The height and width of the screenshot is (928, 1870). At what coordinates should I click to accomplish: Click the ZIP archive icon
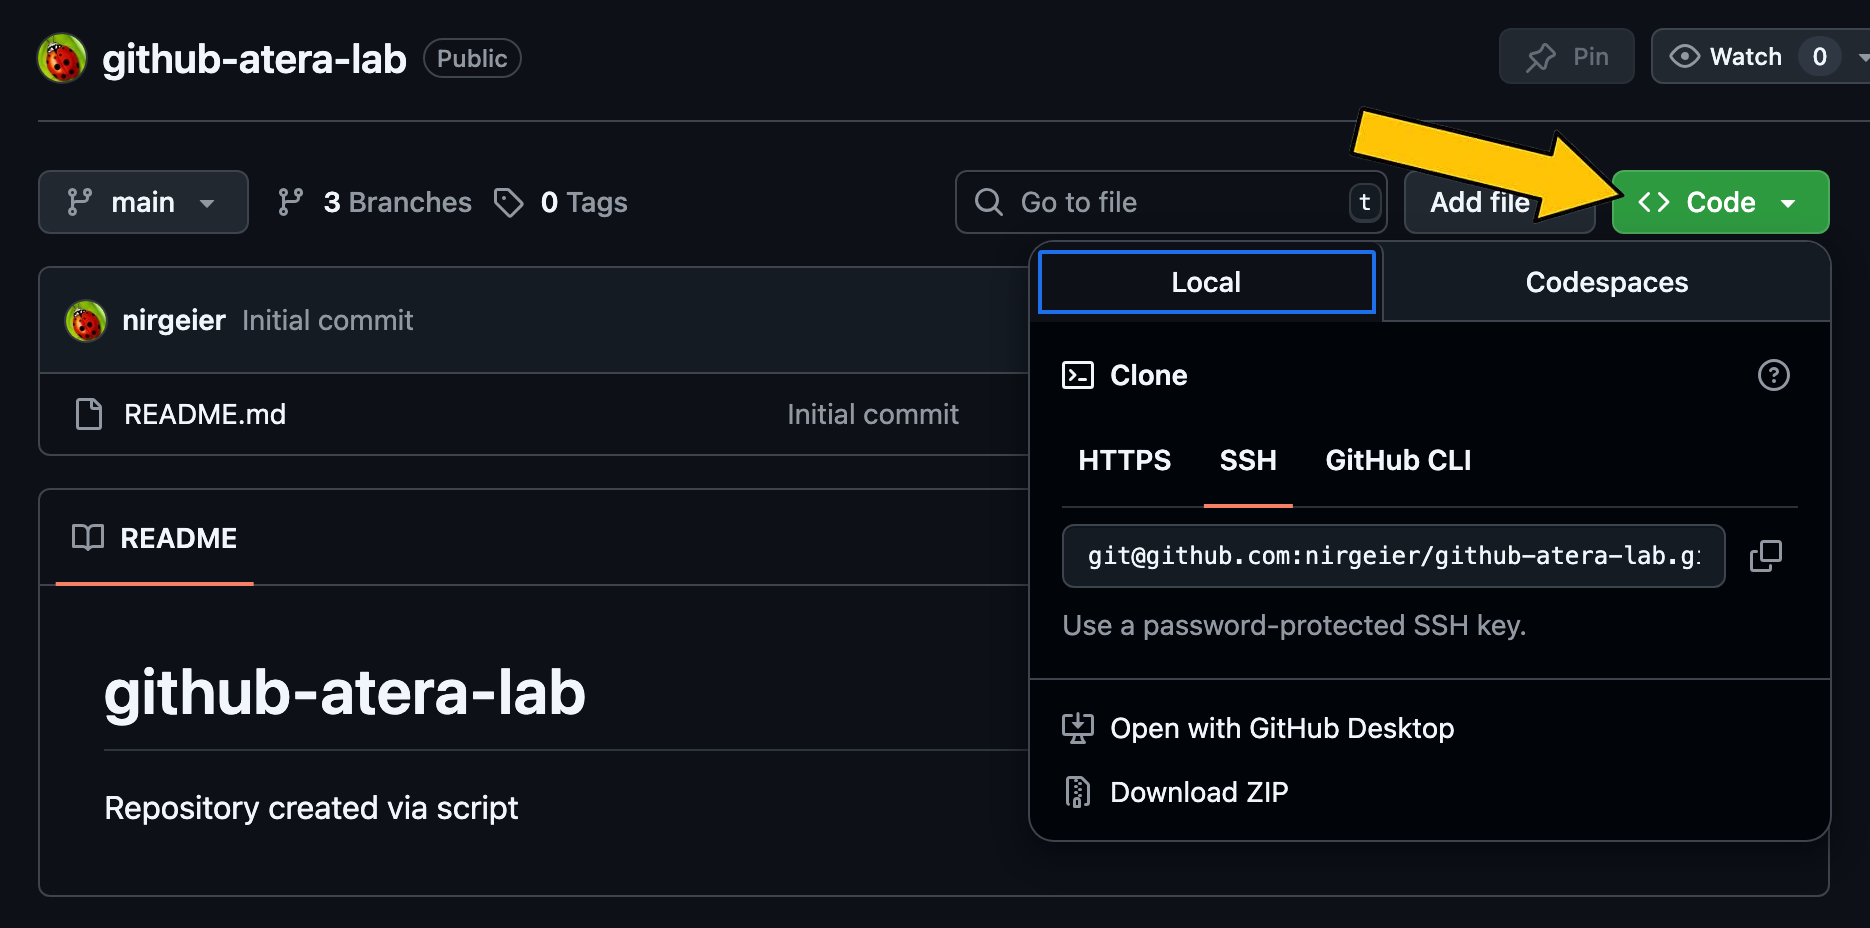tap(1078, 792)
